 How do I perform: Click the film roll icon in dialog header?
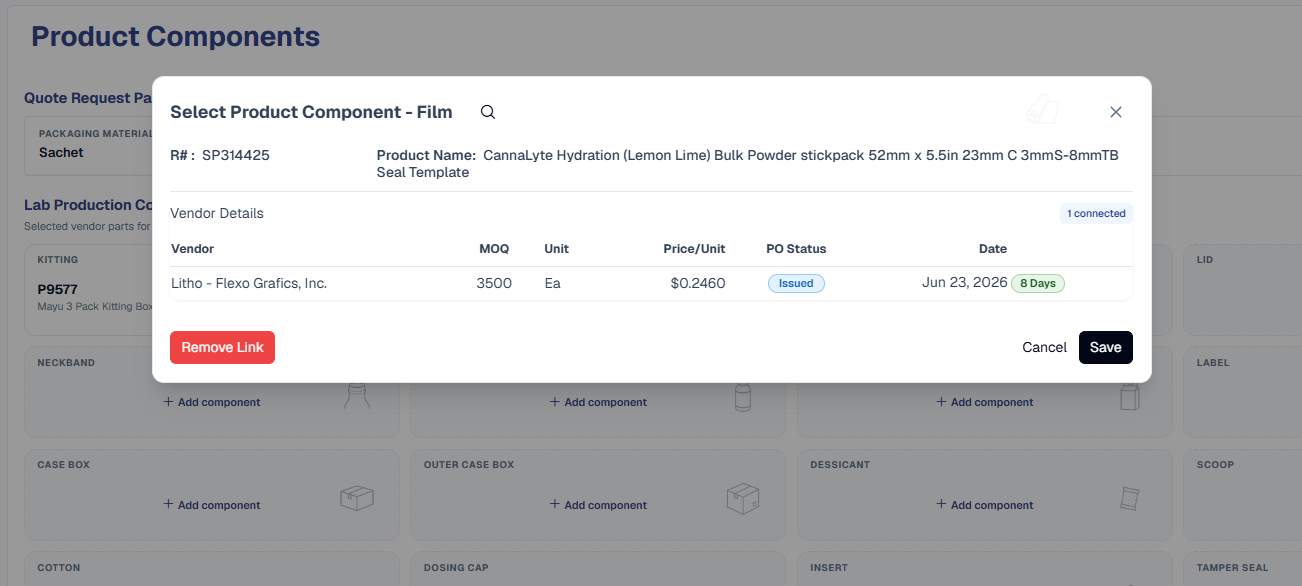[x=1043, y=109]
